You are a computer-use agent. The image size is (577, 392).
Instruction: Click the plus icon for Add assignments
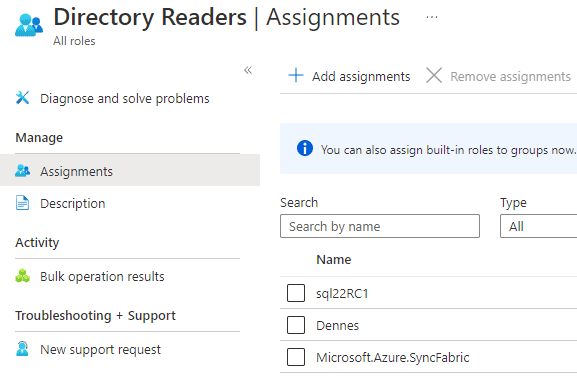(x=296, y=75)
